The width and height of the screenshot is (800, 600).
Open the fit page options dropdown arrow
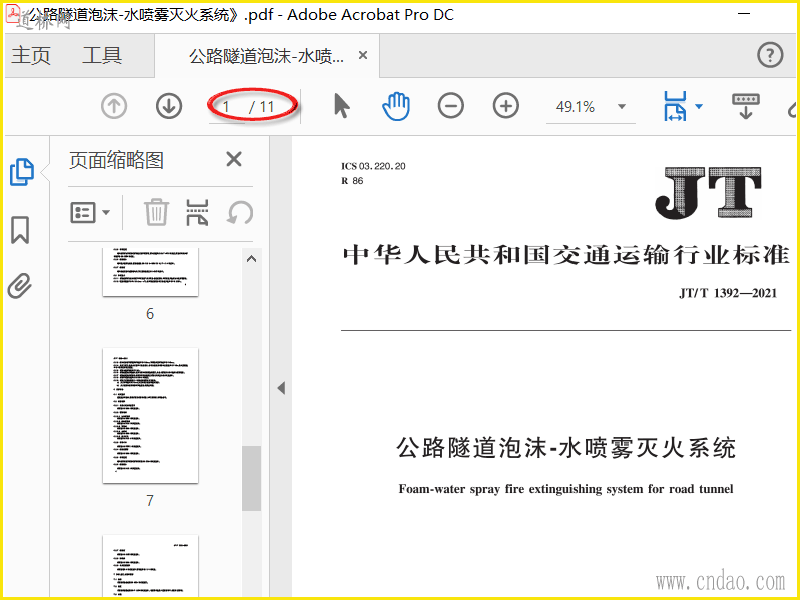(699, 107)
